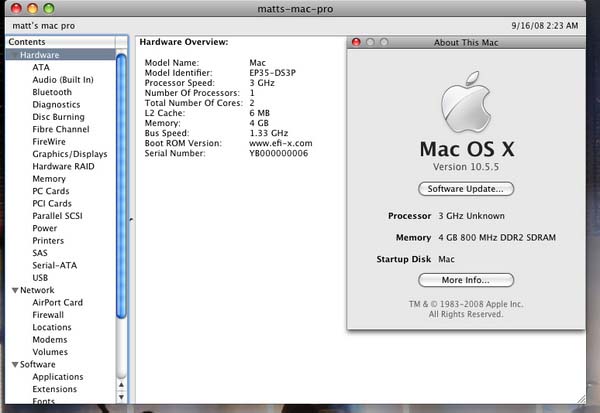
Task: Click the sidebar vertical scrollbar
Action: [x=122, y=180]
